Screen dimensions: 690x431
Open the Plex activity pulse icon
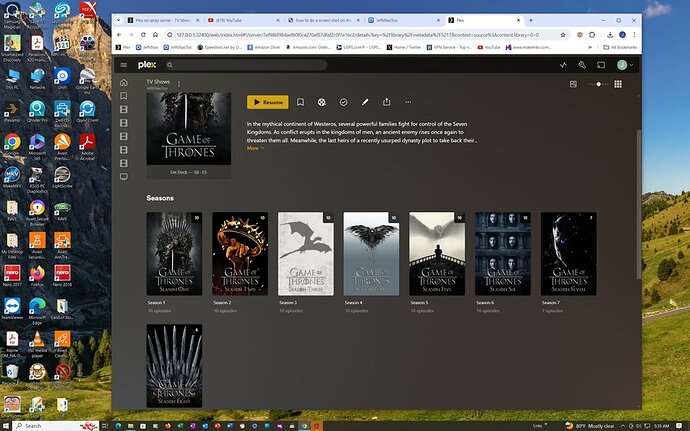coord(563,65)
